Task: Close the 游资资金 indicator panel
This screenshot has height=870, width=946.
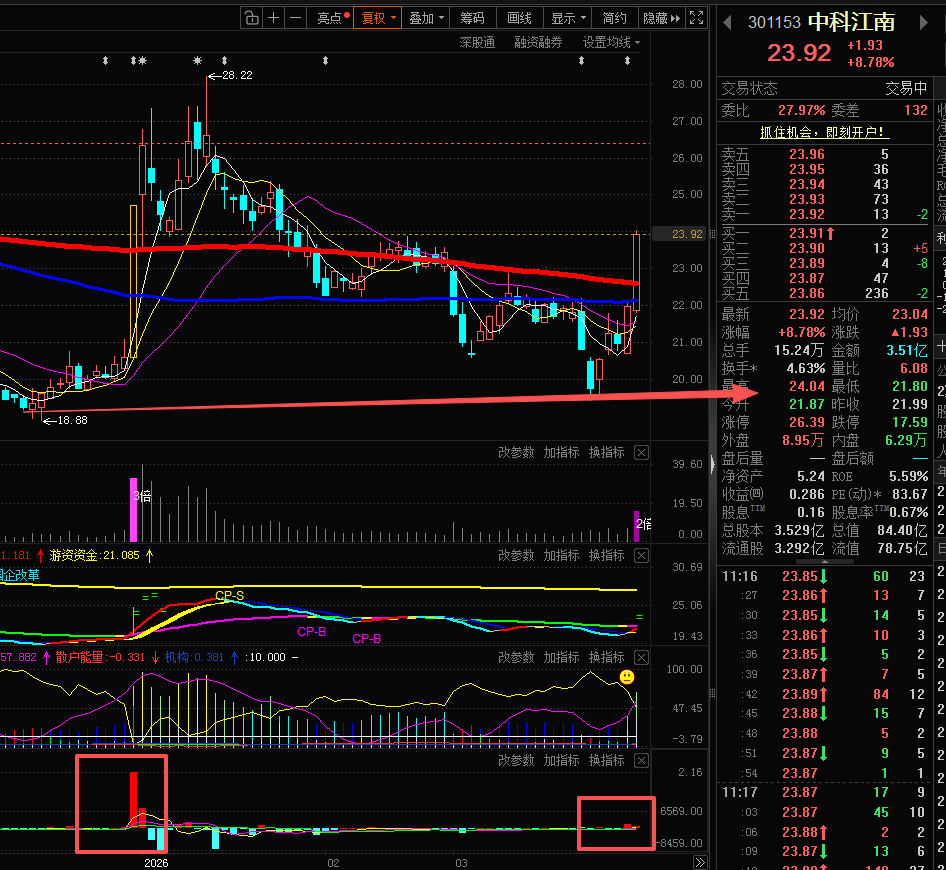Action: pos(641,556)
